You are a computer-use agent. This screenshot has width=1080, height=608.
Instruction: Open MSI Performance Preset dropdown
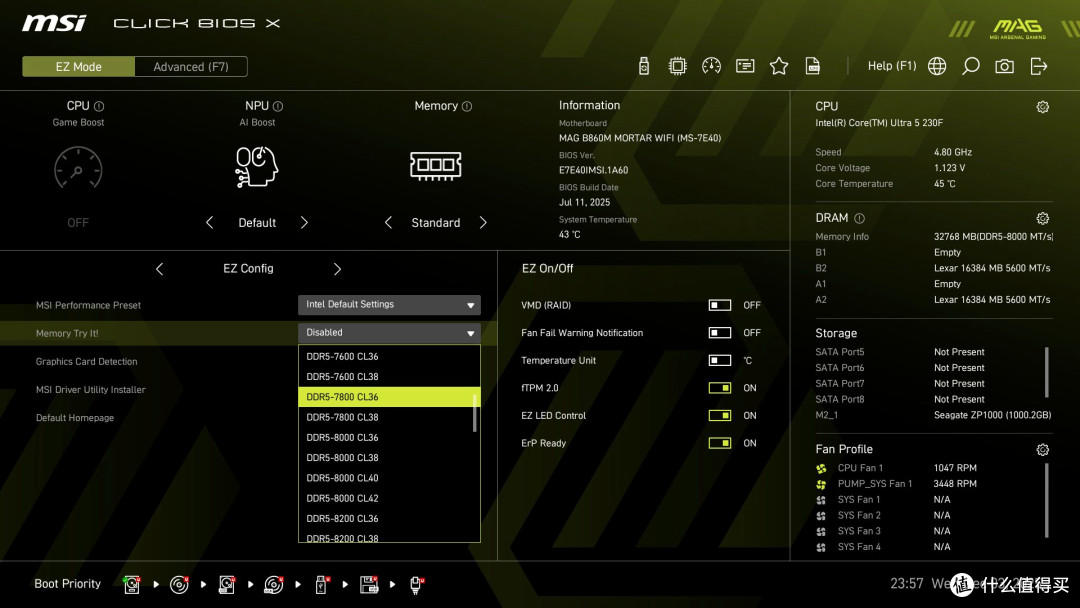pyautogui.click(x=389, y=304)
